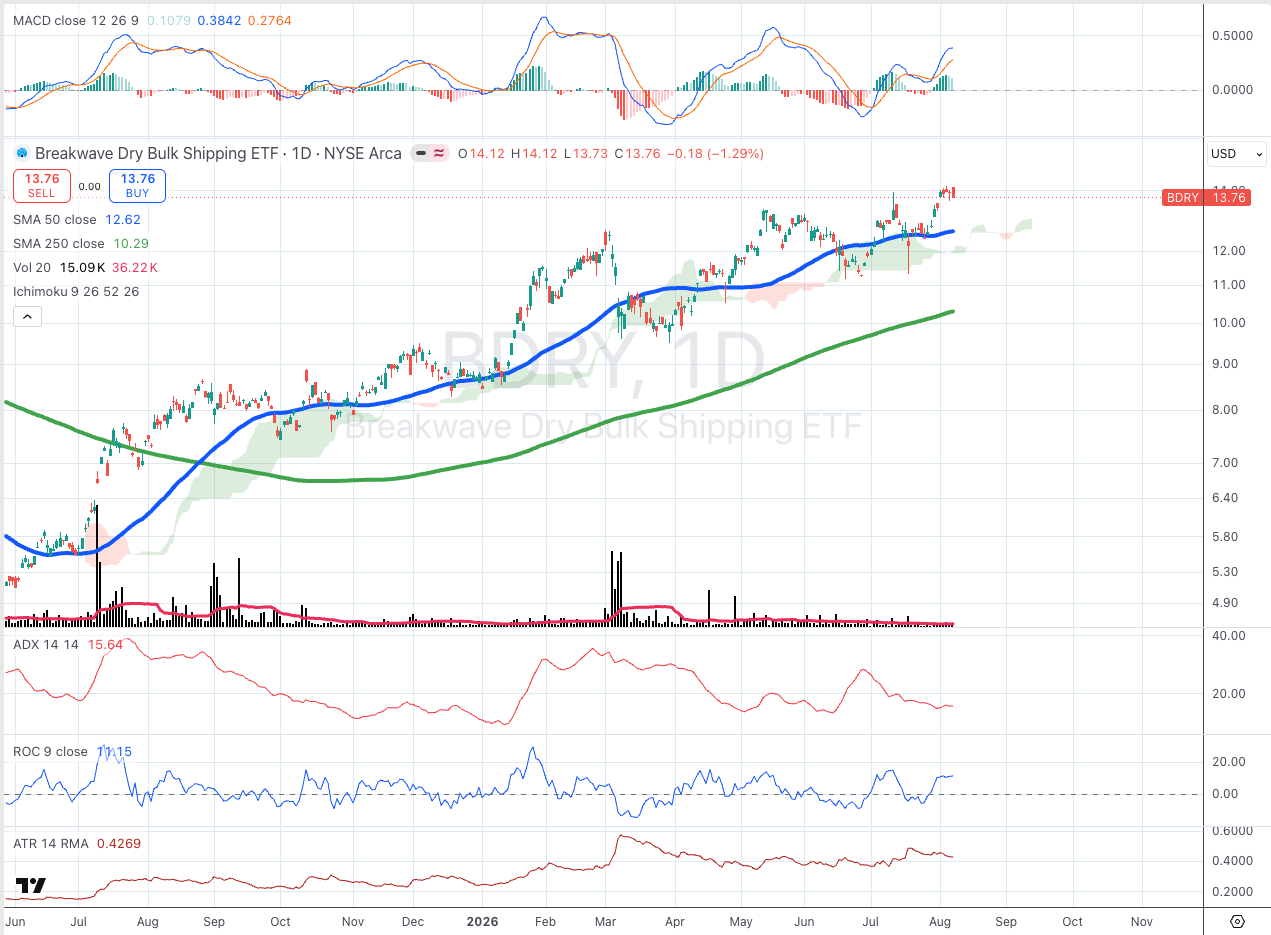Open the TradingView logo at bottom left

coord(31,886)
